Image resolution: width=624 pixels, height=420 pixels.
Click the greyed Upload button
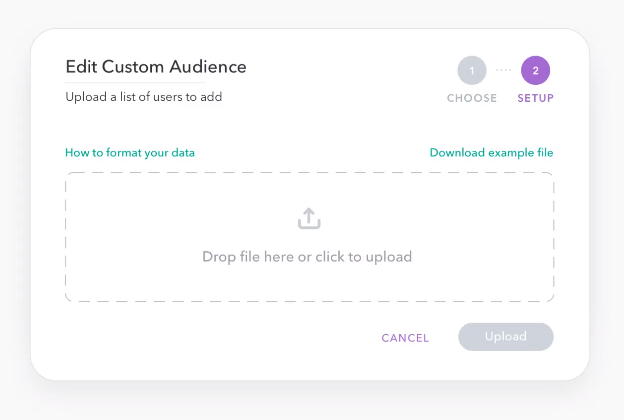(506, 337)
